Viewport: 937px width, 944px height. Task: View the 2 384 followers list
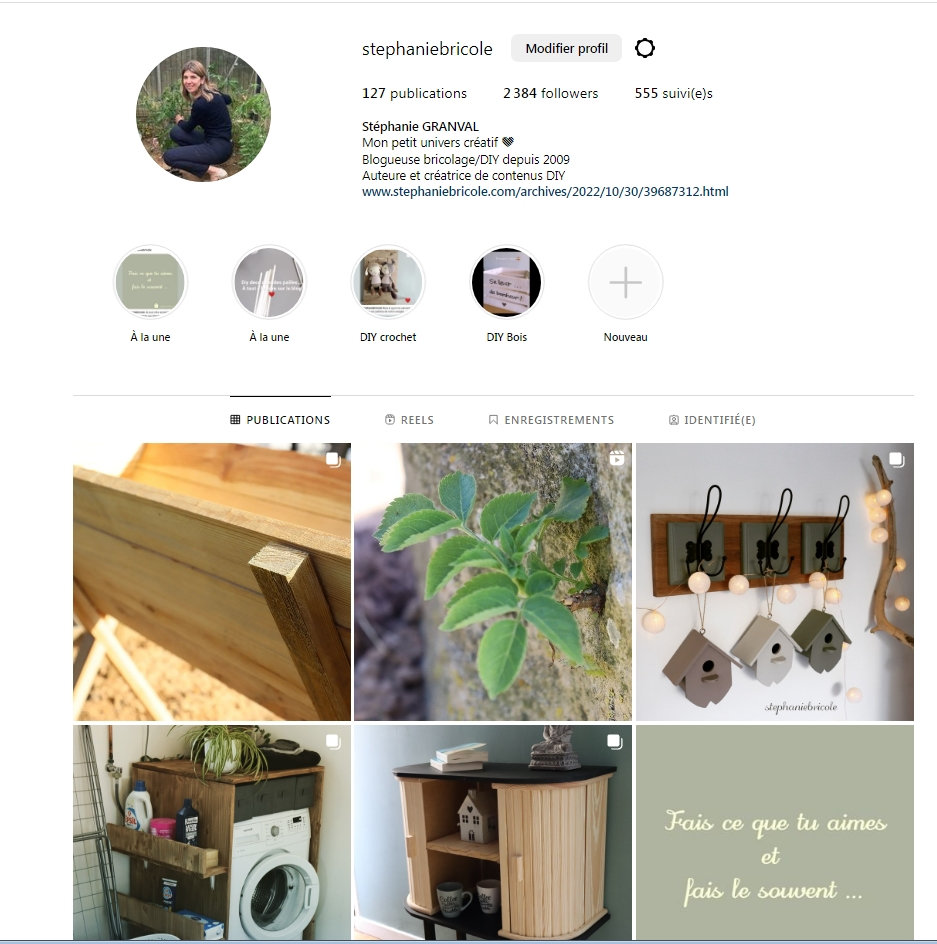pos(550,93)
